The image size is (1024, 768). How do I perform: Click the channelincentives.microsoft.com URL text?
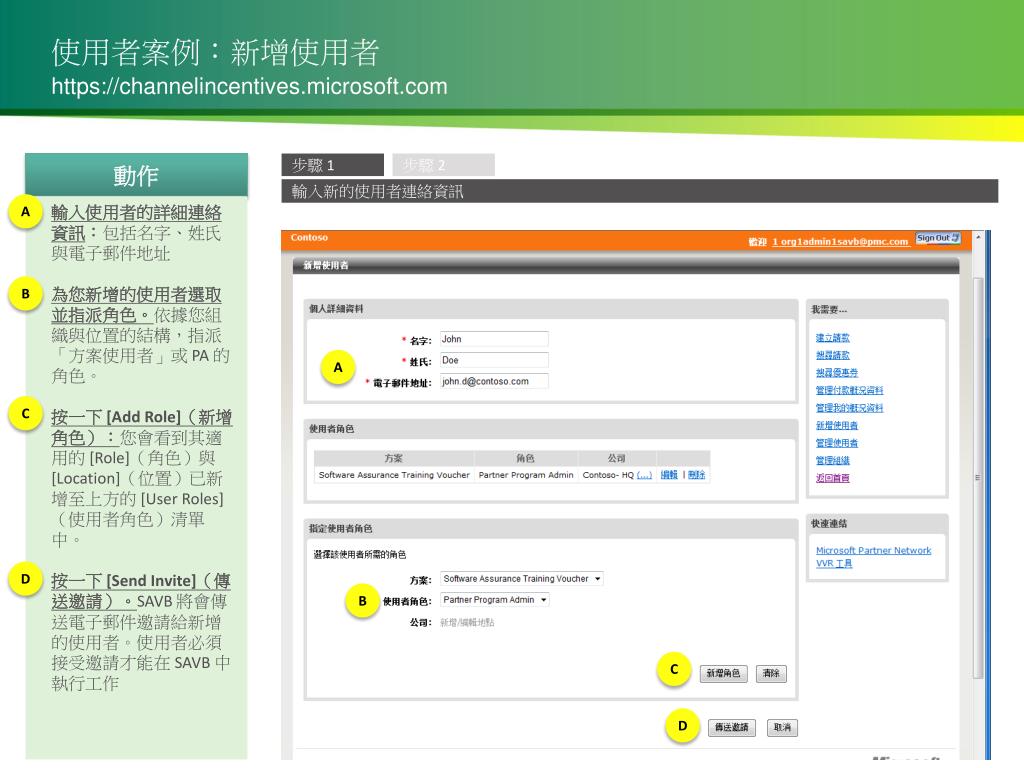(x=249, y=86)
